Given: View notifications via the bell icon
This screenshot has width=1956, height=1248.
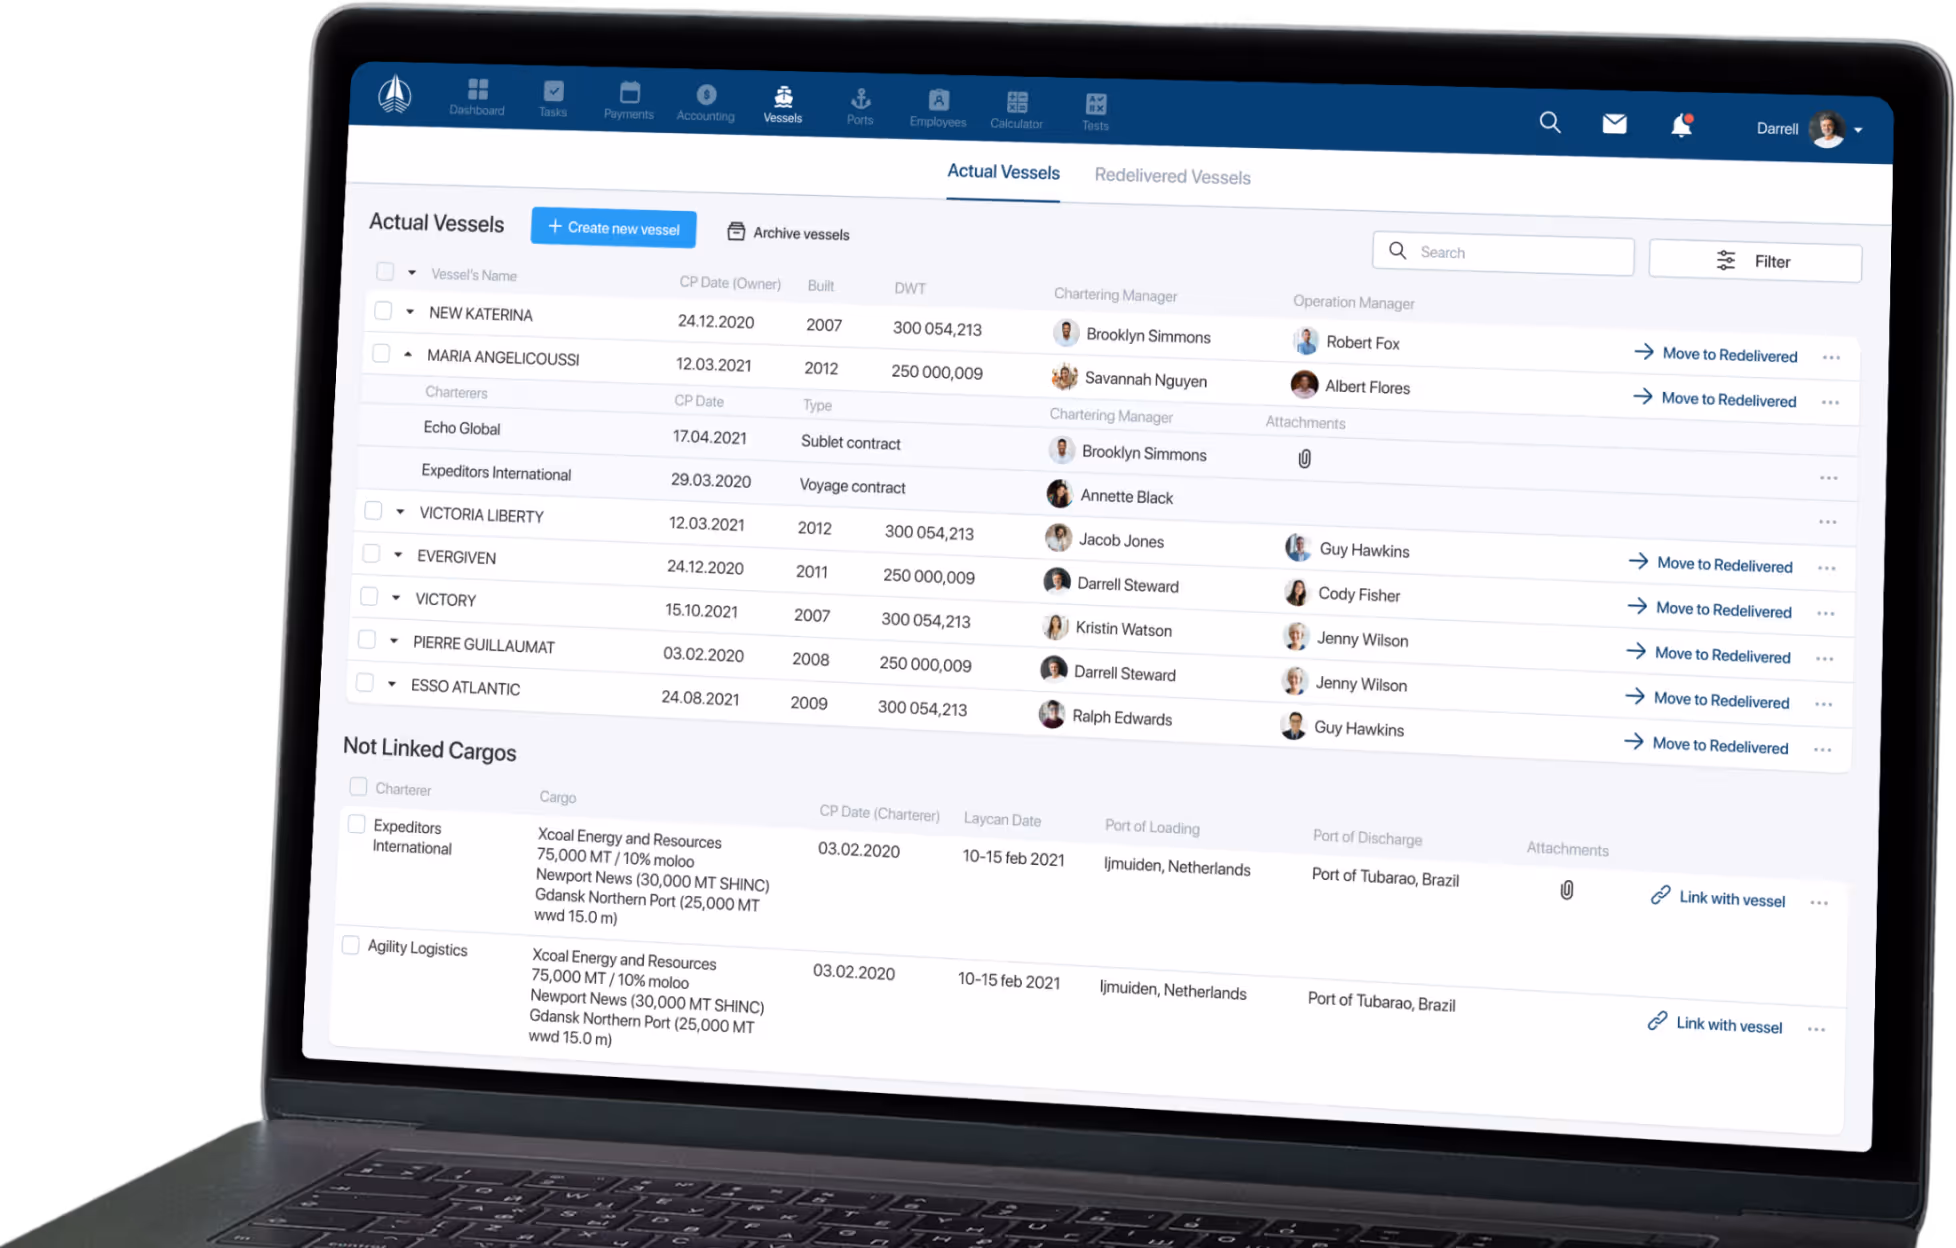Looking at the screenshot, I should tap(1681, 126).
